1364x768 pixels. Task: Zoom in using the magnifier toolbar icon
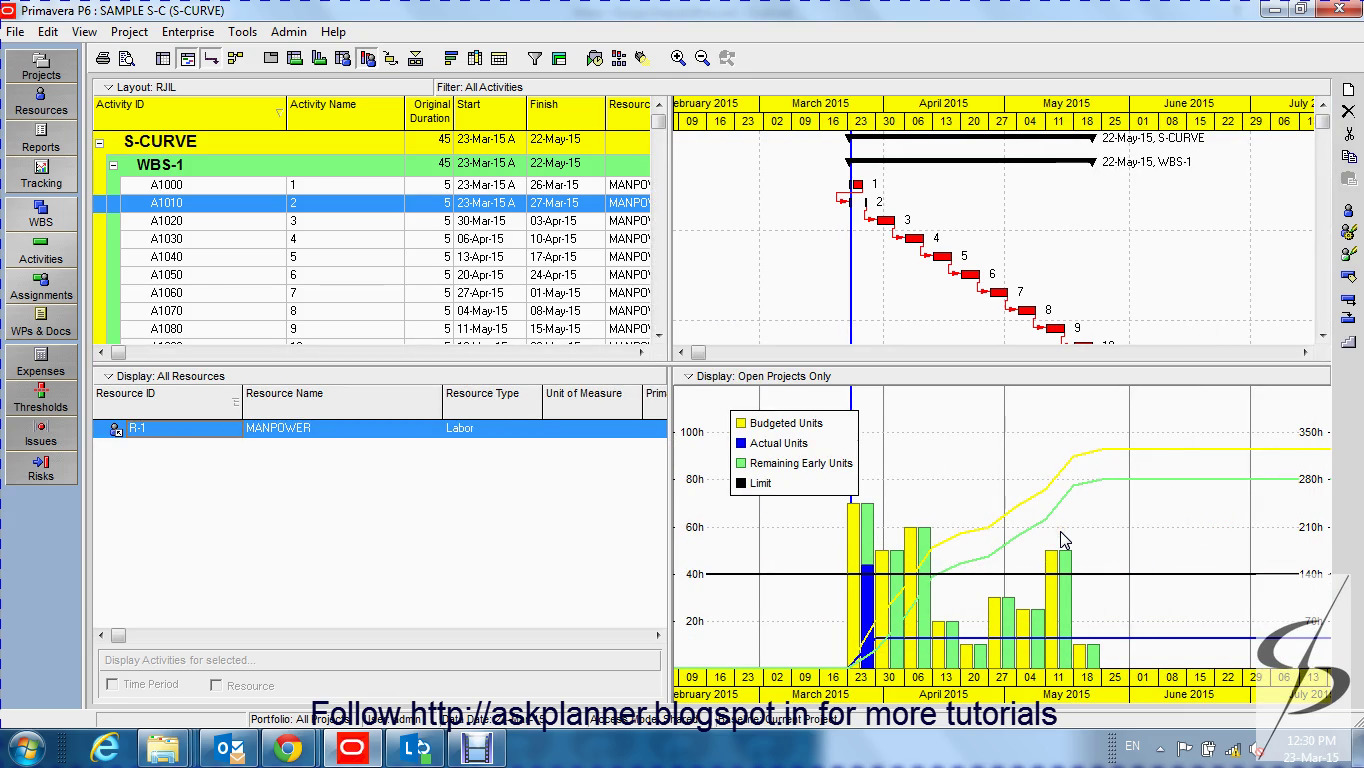point(679,58)
